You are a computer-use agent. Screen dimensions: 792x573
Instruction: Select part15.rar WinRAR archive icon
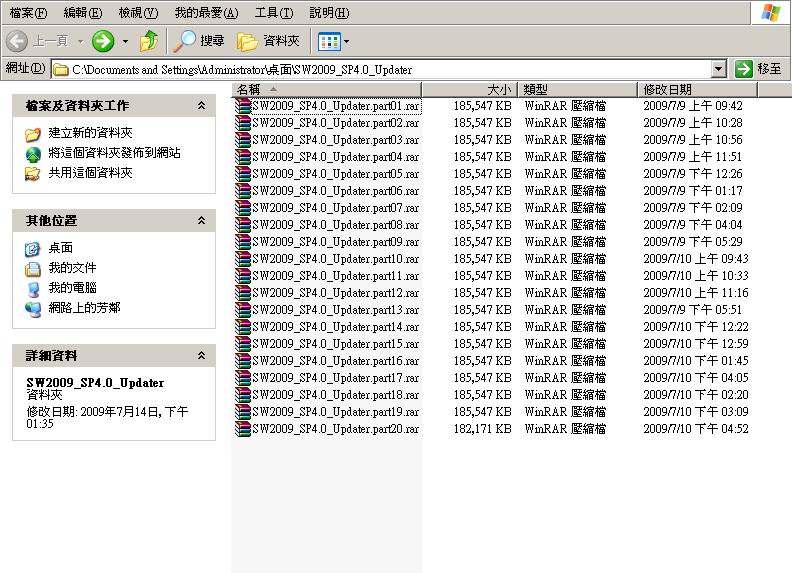tap(243, 344)
